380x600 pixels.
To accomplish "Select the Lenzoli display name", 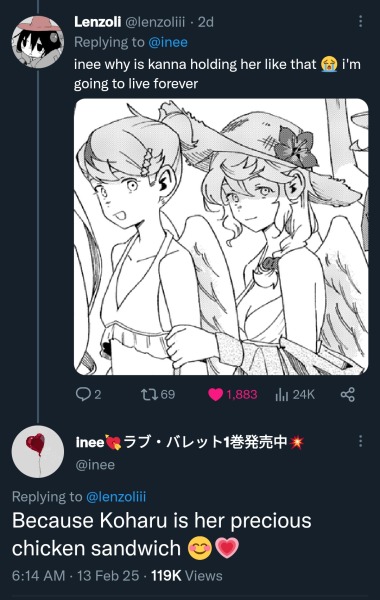I will coord(98,22).
